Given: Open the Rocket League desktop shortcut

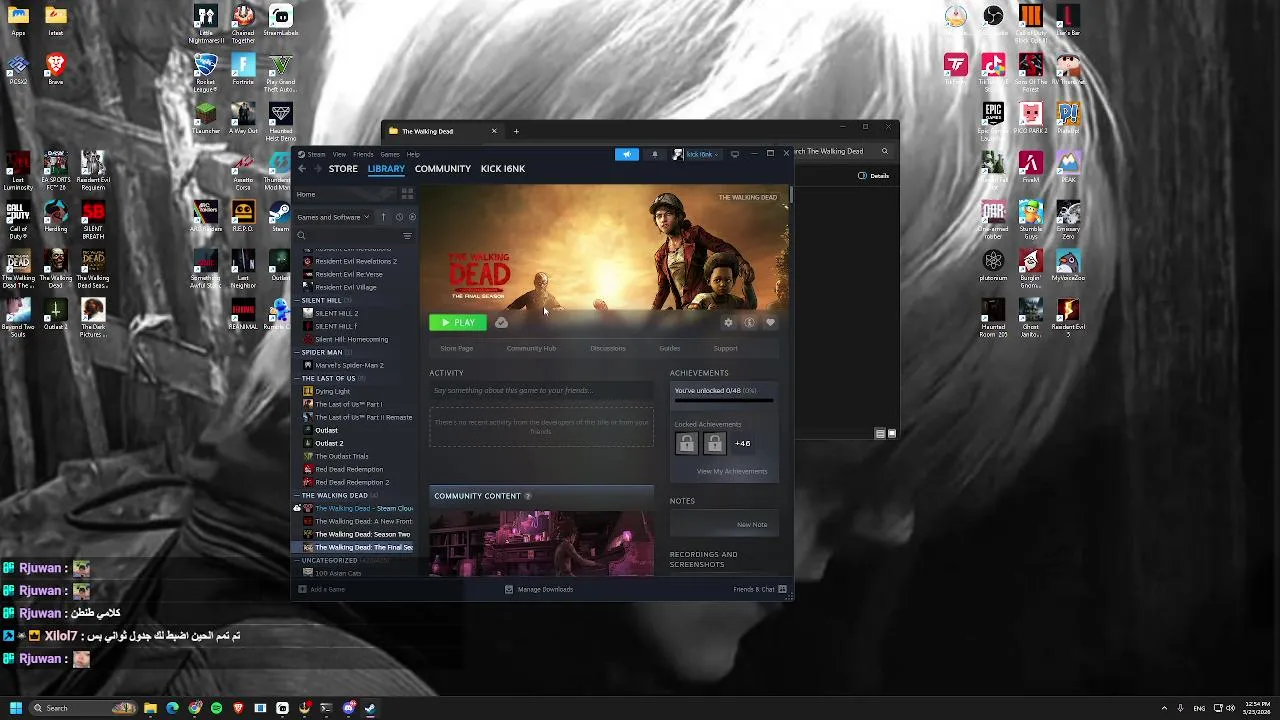Looking at the screenshot, I should pos(206,72).
